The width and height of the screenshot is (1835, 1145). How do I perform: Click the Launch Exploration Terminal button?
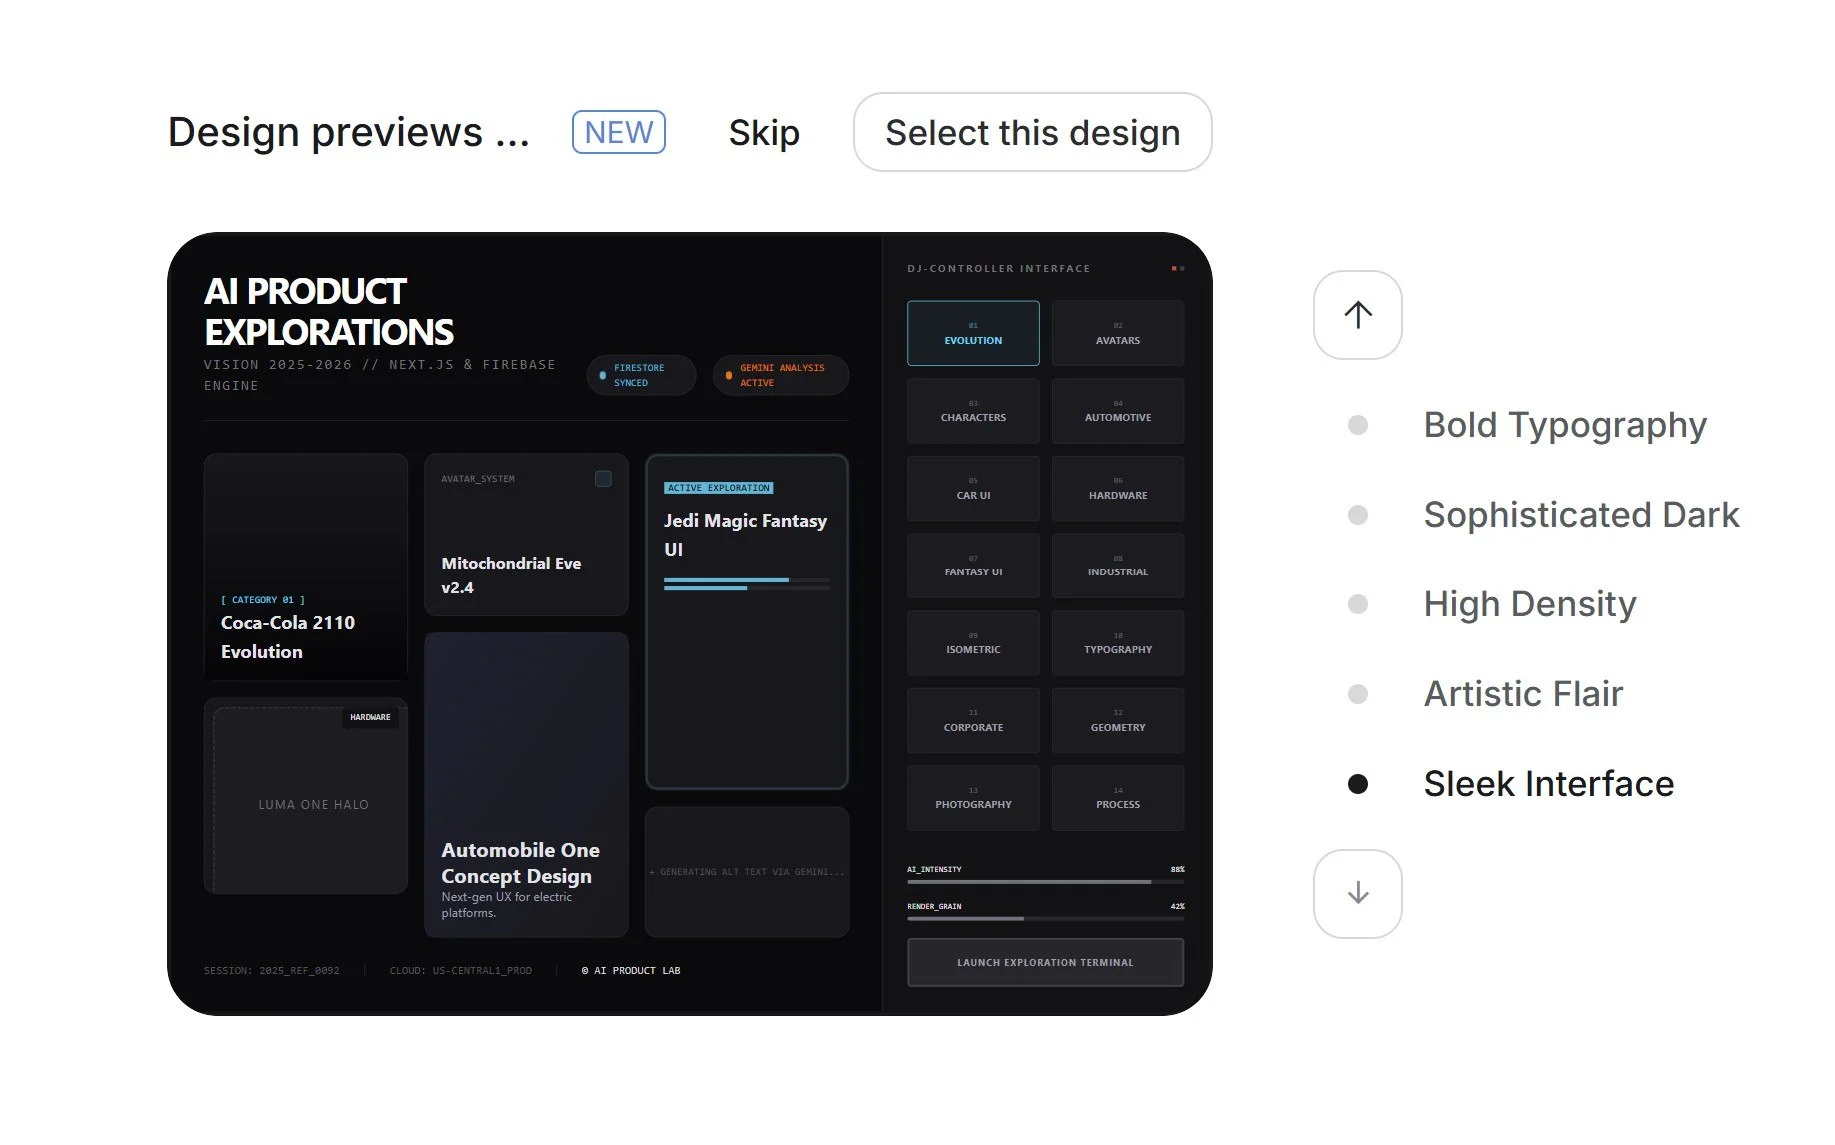pyautogui.click(x=1045, y=962)
